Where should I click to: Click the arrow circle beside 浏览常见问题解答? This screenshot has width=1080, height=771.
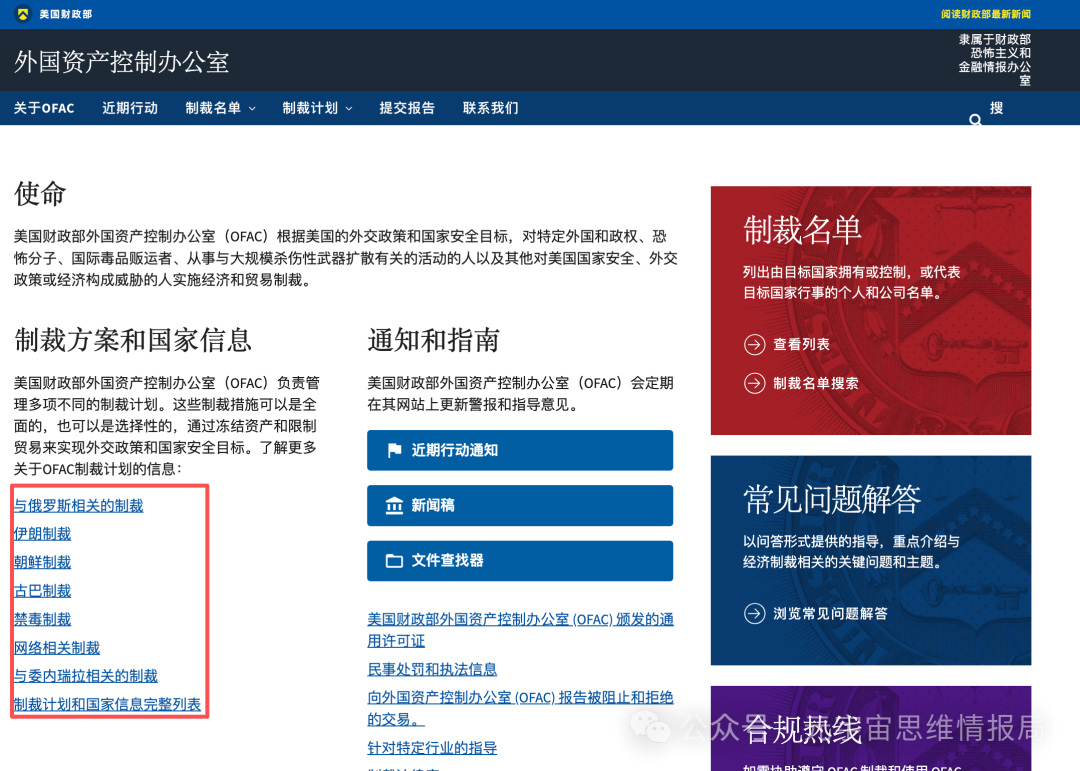click(x=755, y=613)
